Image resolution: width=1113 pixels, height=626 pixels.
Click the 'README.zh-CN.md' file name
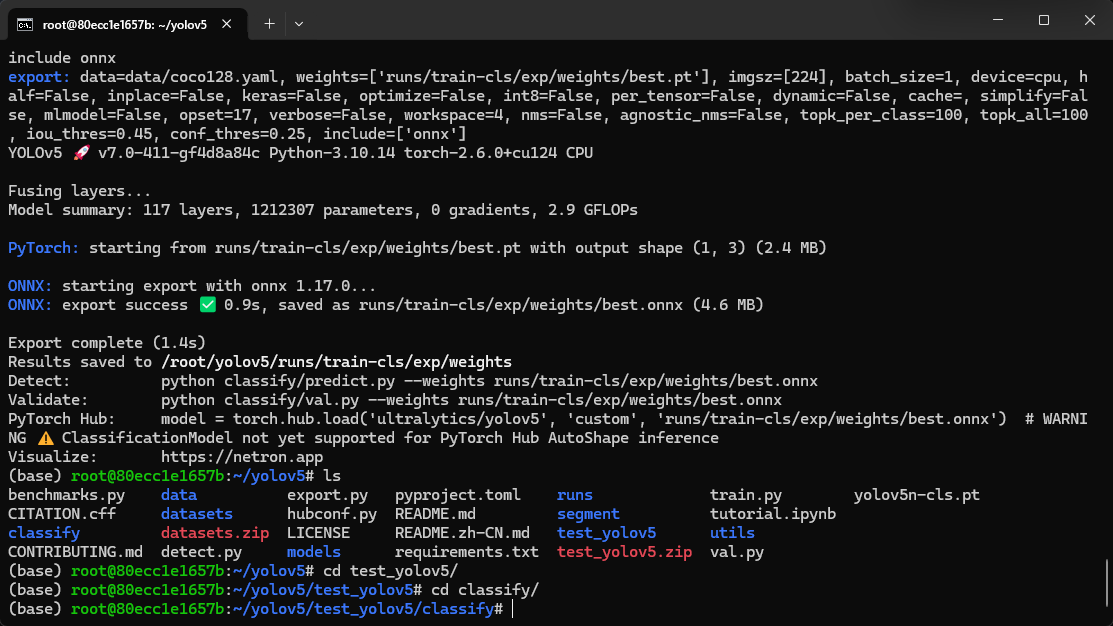click(462, 533)
